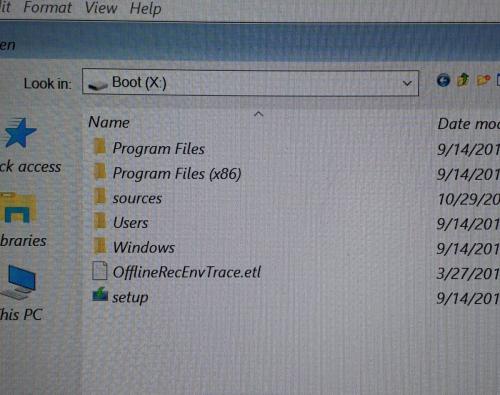Click the blue Back navigation icon
Image resolution: width=500 pixels, height=395 pixels.
443,80
